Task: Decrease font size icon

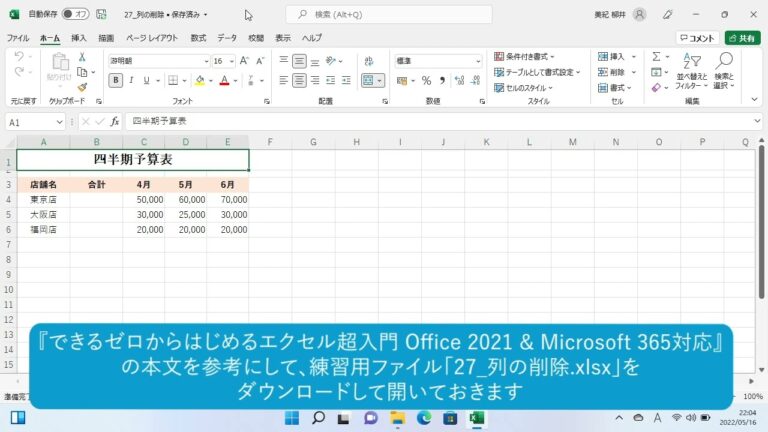Action: [x=260, y=61]
